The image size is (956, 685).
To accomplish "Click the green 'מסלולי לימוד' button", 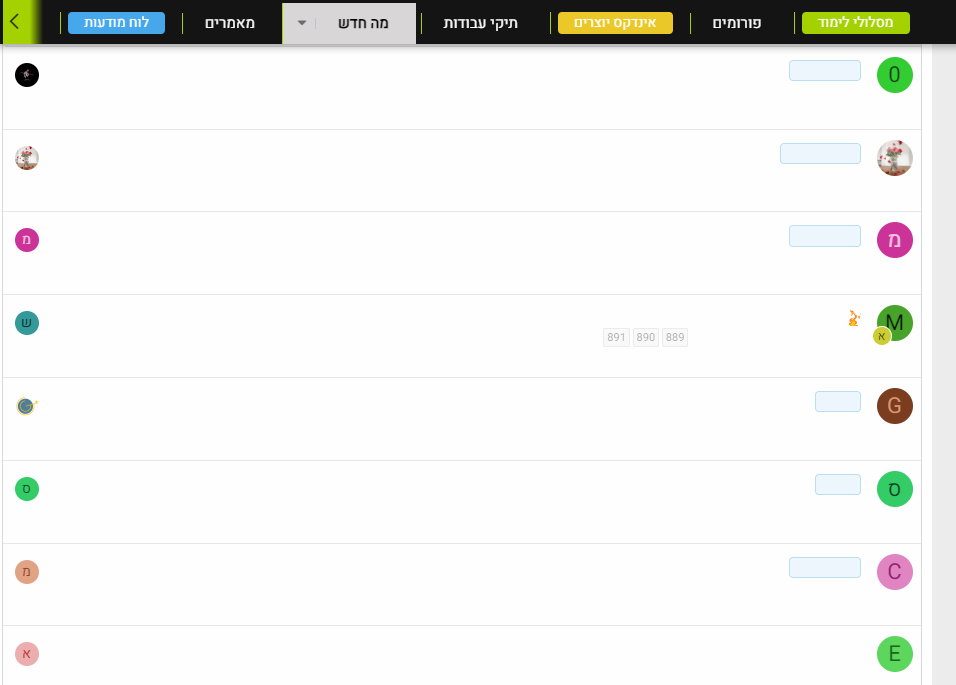I will pos(855,23).
